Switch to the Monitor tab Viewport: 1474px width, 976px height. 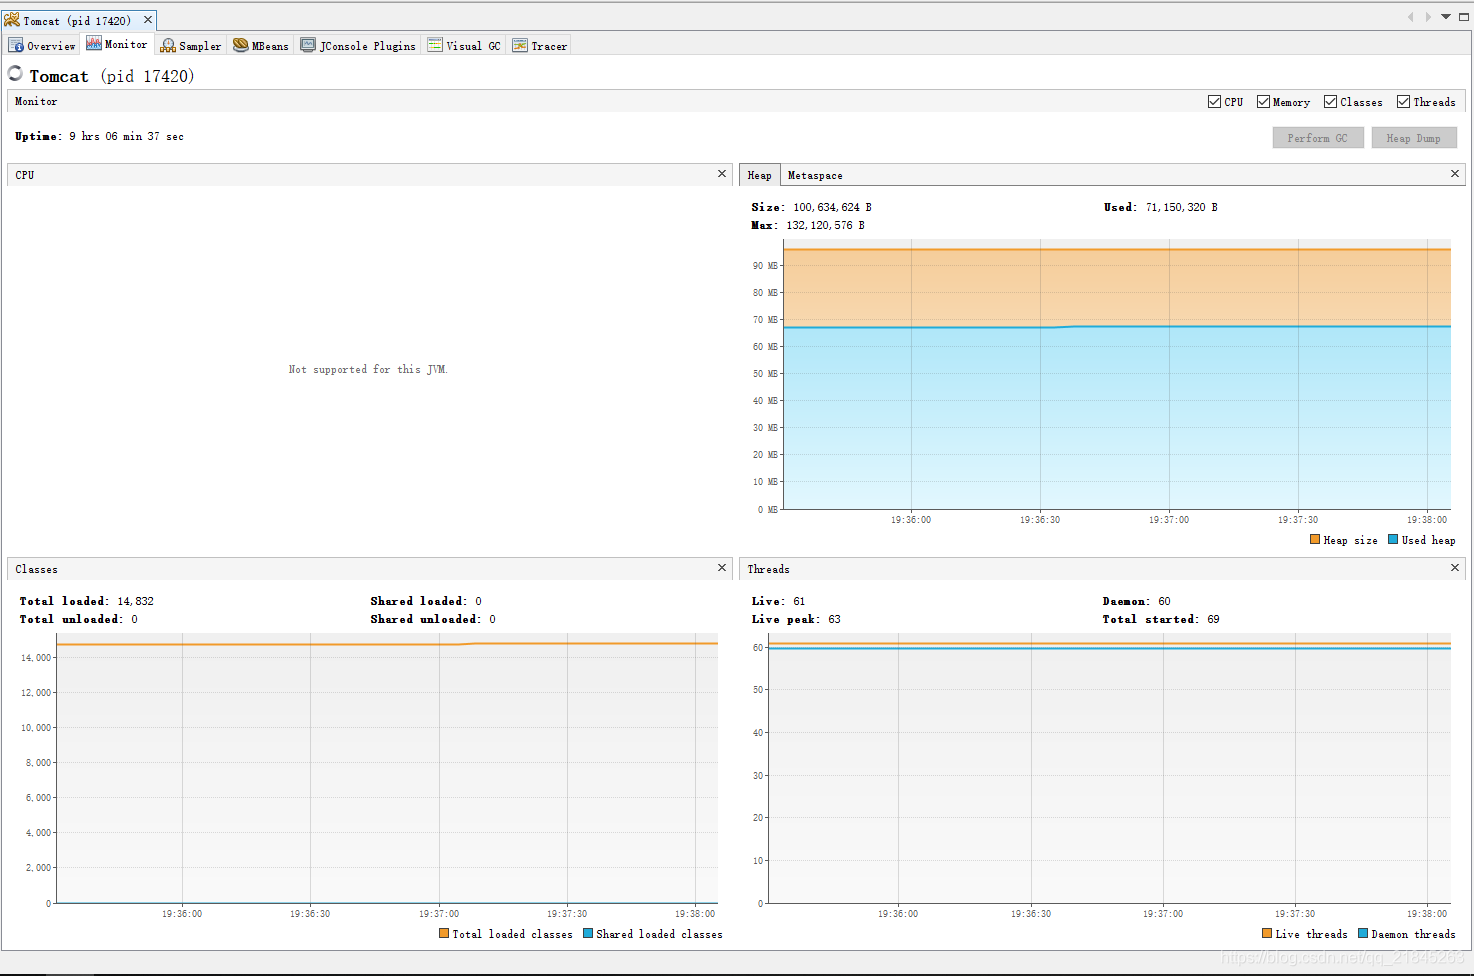pyautogui.click(x=117, y=44)
